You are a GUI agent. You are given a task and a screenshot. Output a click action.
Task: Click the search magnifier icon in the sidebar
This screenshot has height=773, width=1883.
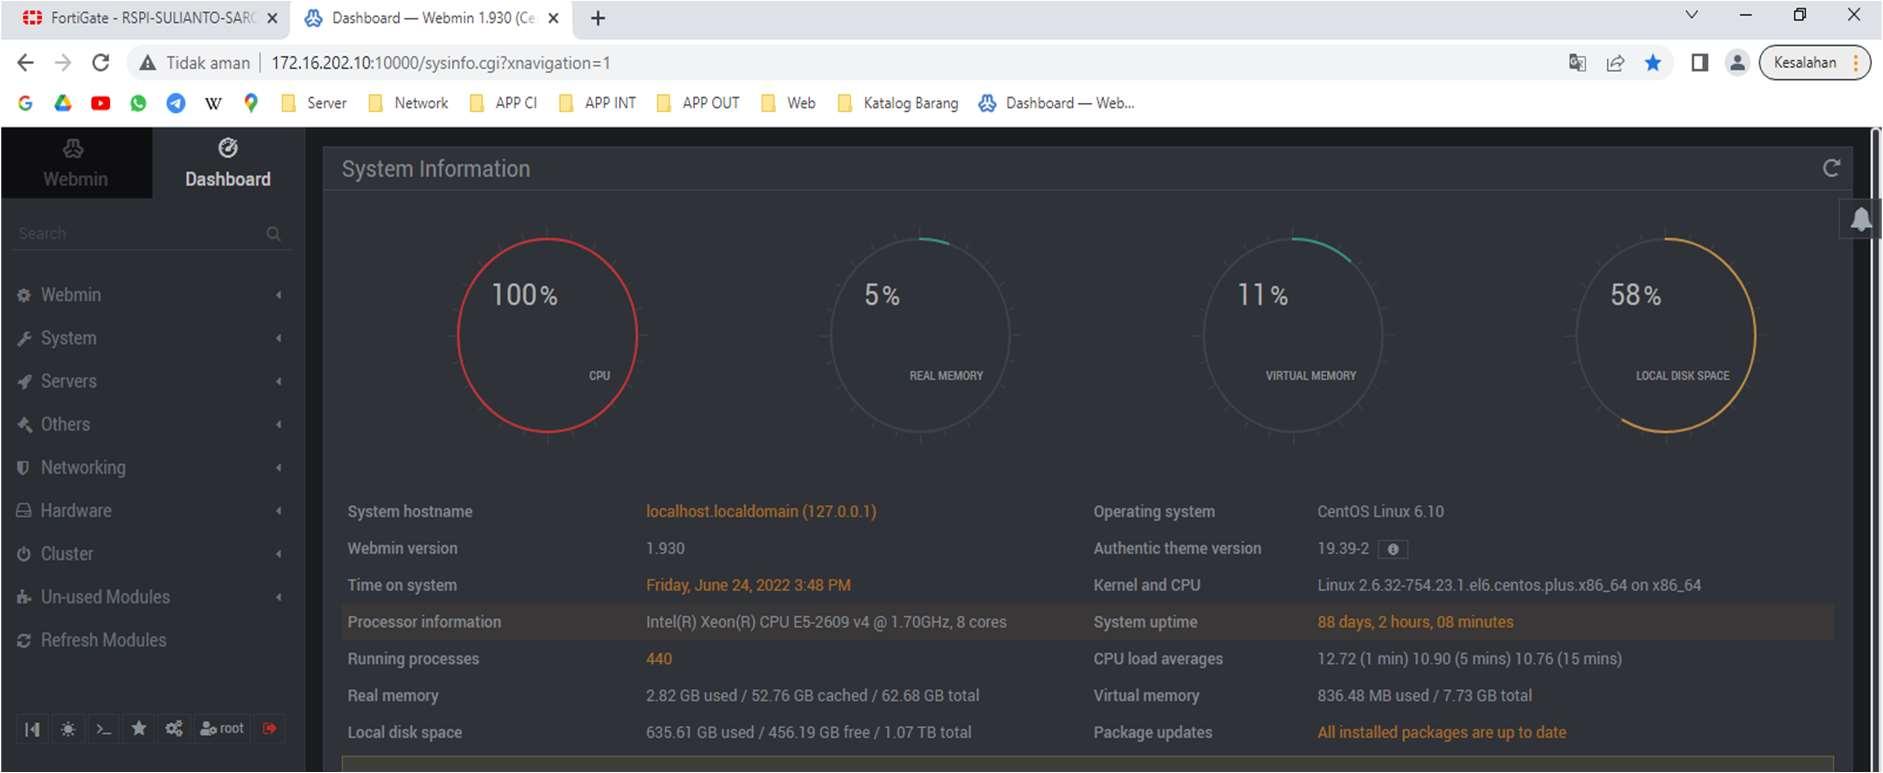coord(273,234)
